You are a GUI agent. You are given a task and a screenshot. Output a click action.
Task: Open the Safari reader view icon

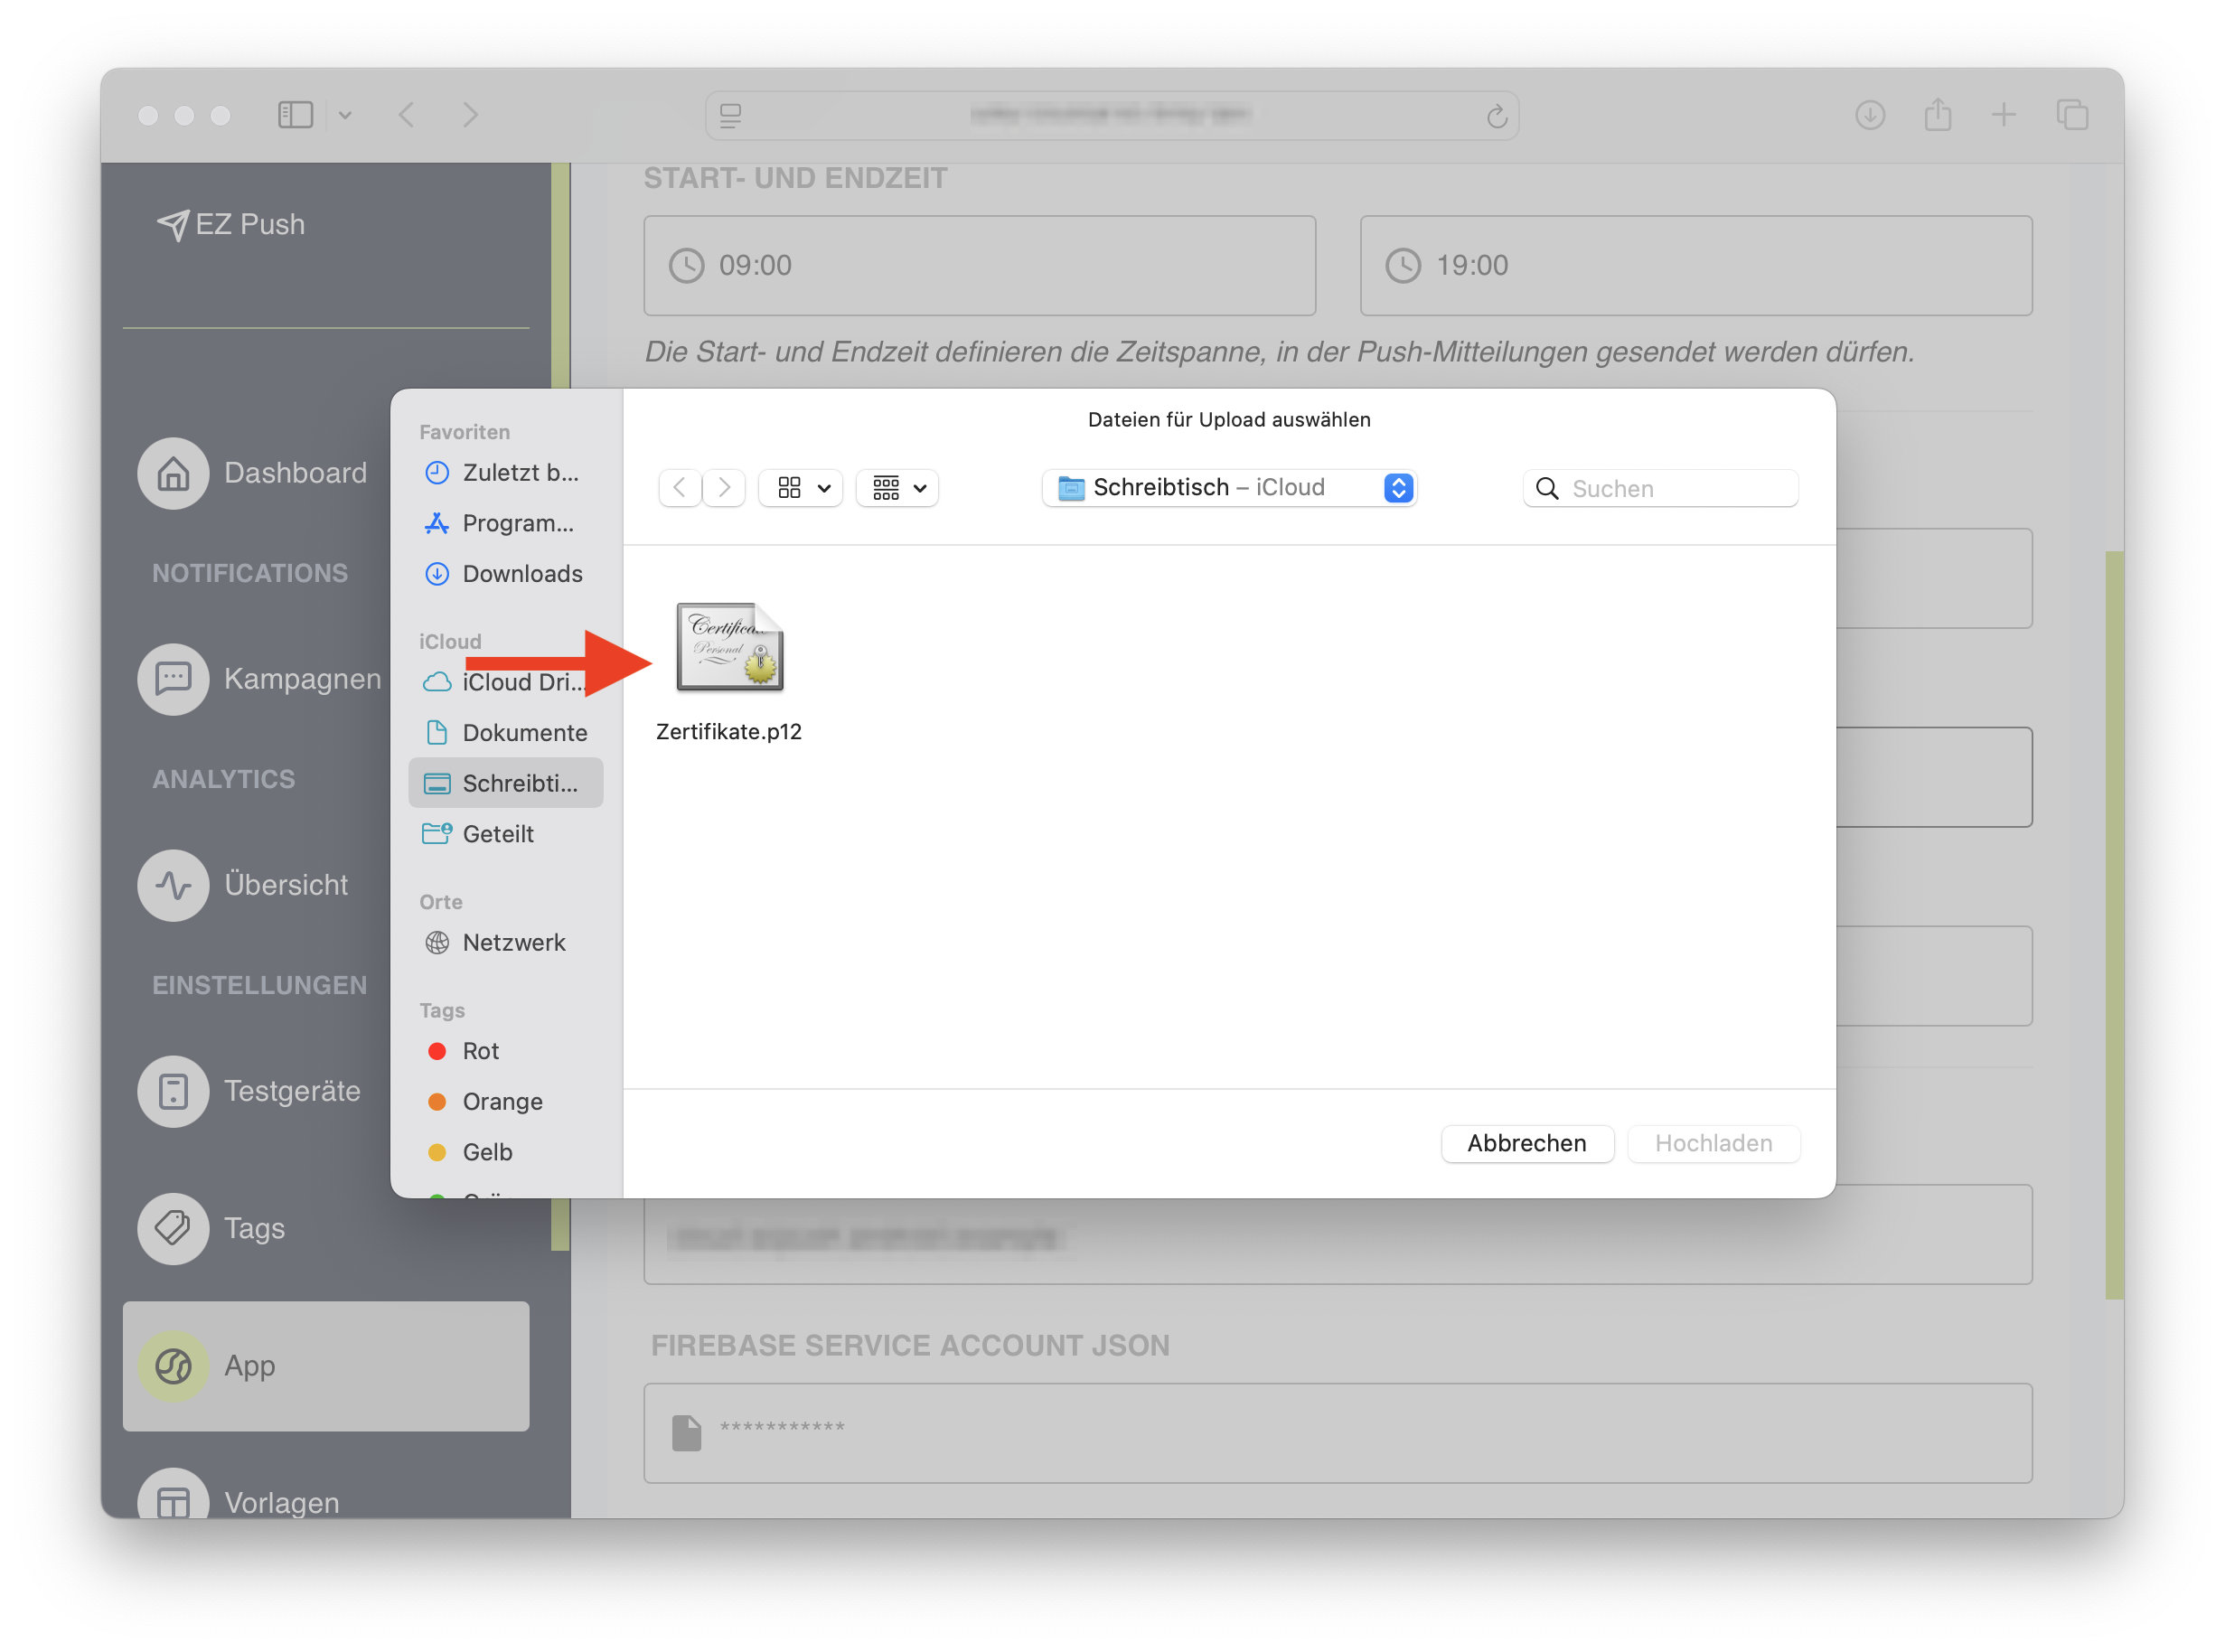731,116
